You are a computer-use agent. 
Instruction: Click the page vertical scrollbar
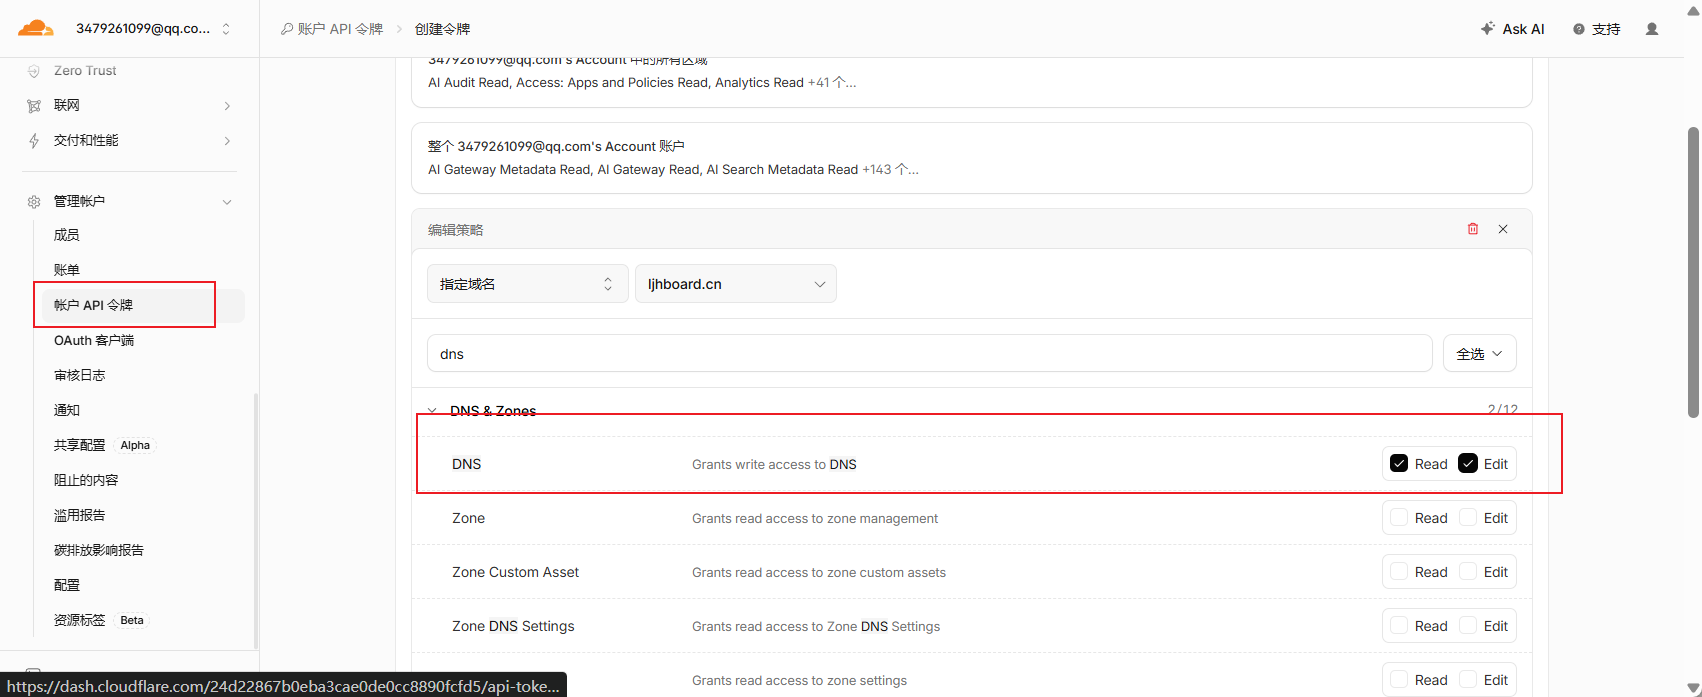[x=1693, y=271]
